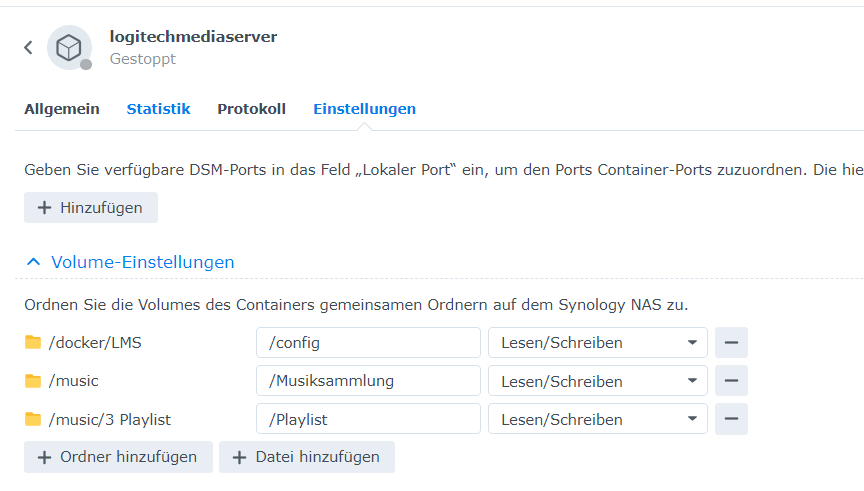Viewport: 864px width, 491px height.
Task: Delete the /Playlist volume row via minus
Action: [x=731, y=419]
